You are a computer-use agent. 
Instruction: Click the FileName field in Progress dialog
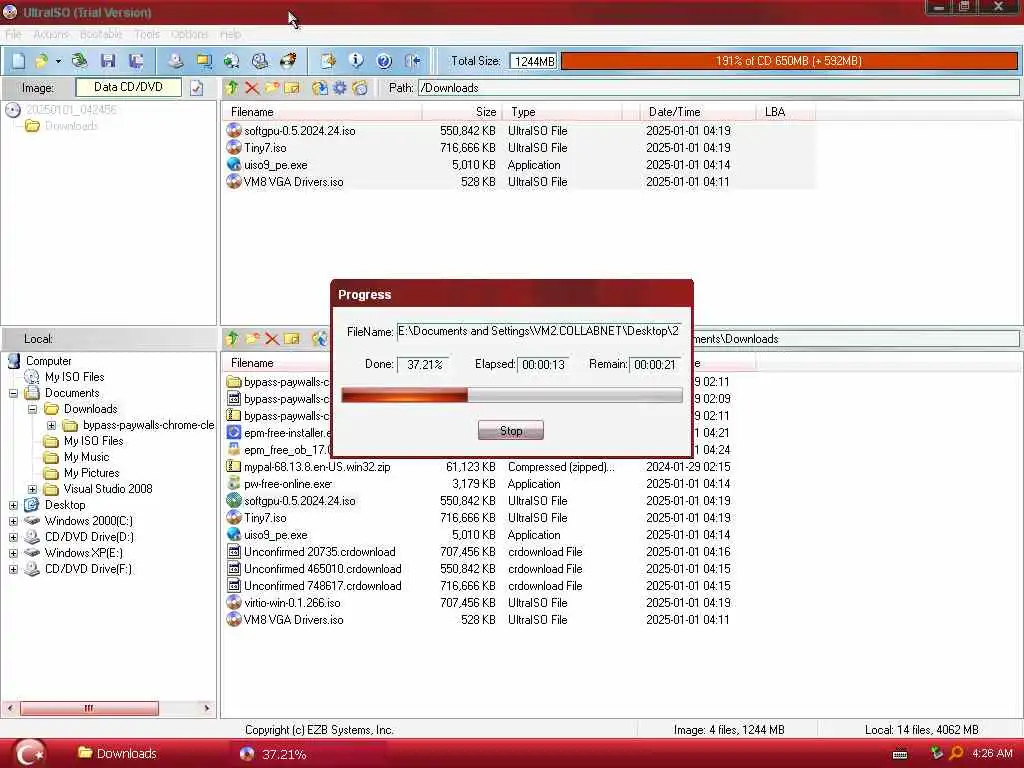(539, 331)
